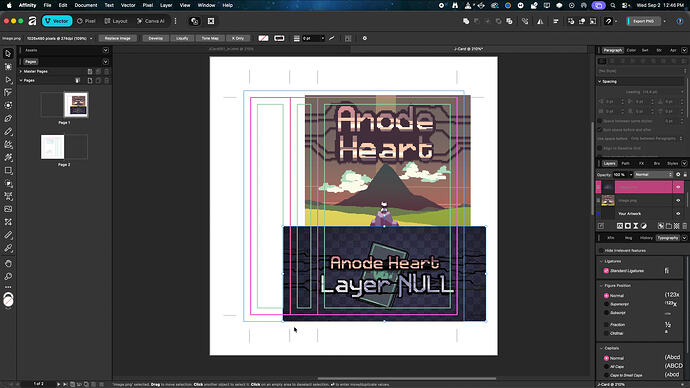This screenshot has width=690, height=388.
Task: Open the Vector menu in menu bar
Action: pyautogui.click(x=128, y=5)
